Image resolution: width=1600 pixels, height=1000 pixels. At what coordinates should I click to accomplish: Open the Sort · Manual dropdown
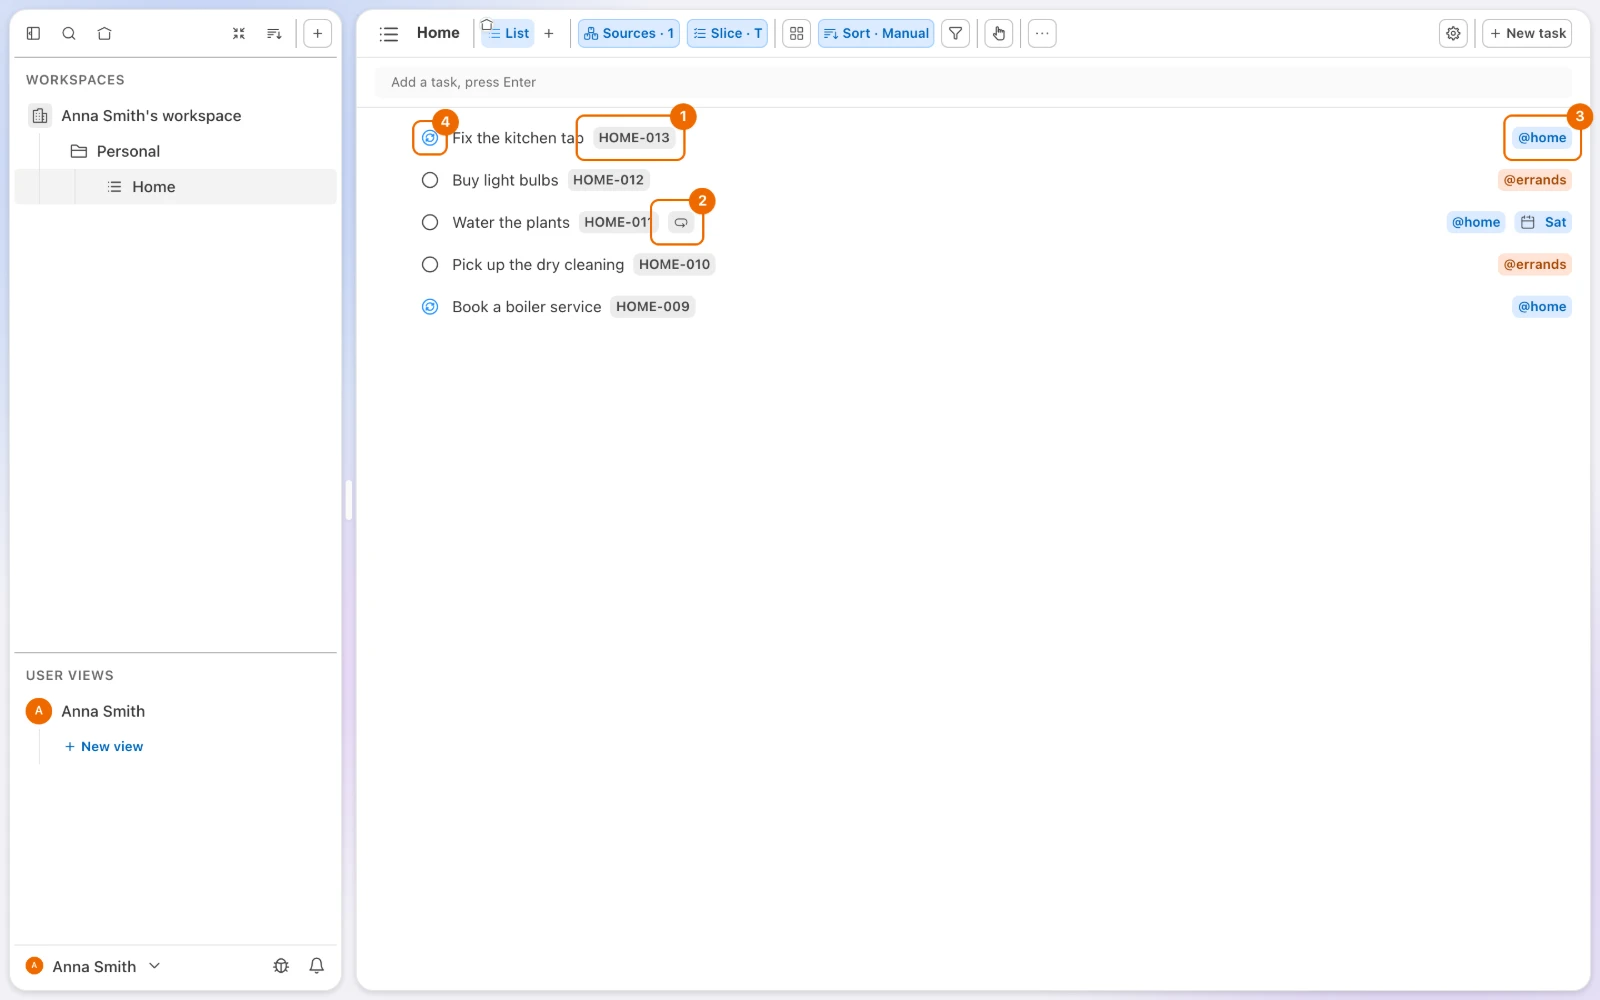pyautogui.click(x=876, y=33)
